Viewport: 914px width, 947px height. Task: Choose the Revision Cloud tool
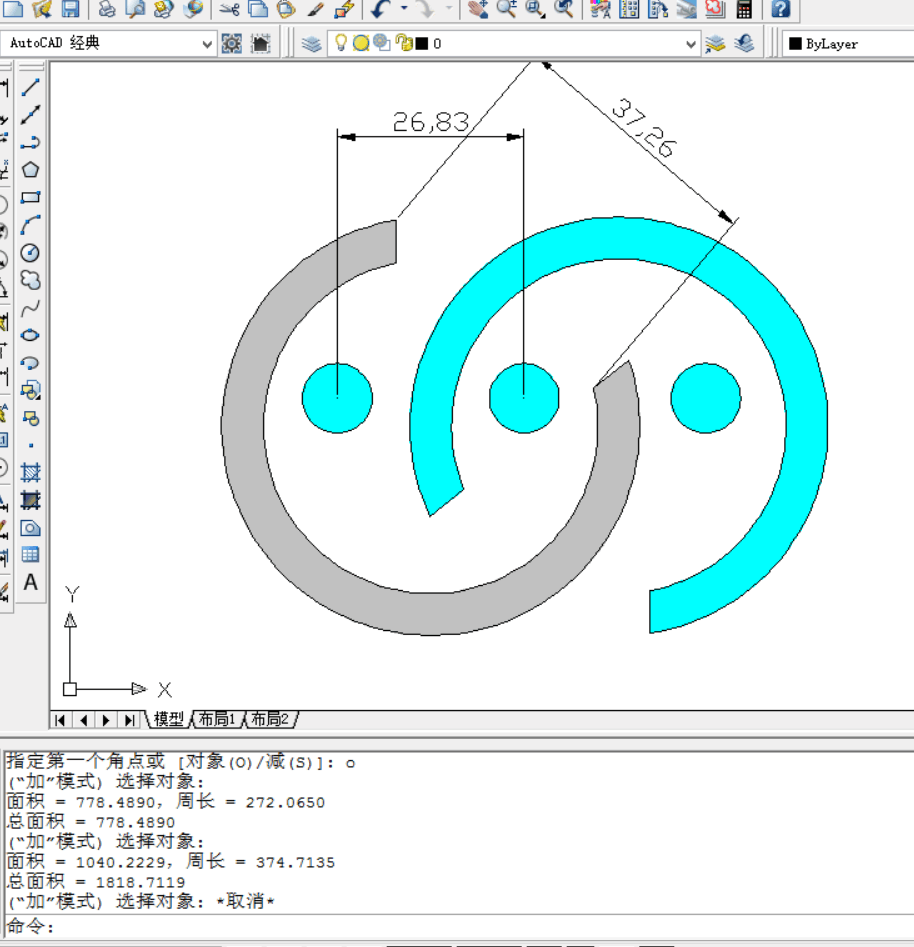click(31, 280)
